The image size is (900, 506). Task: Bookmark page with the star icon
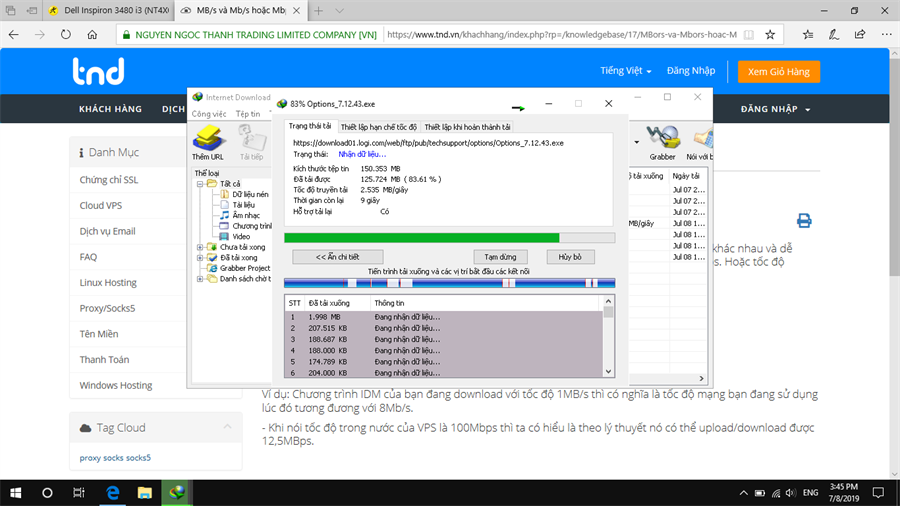click(x=770, y=34)
